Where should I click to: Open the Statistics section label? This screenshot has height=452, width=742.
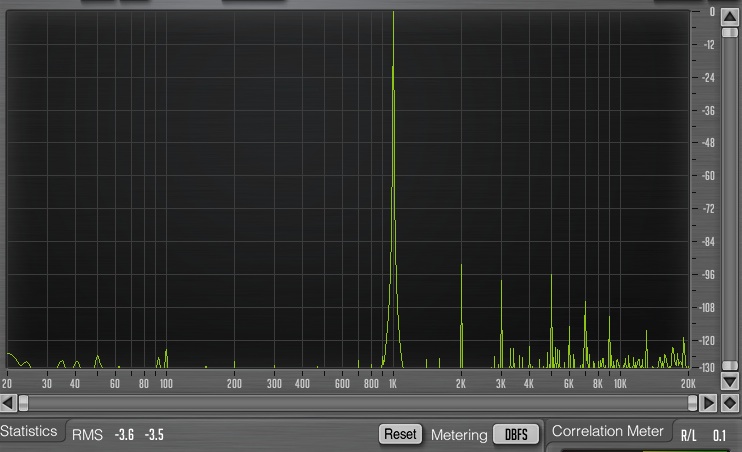click(28, 431)
